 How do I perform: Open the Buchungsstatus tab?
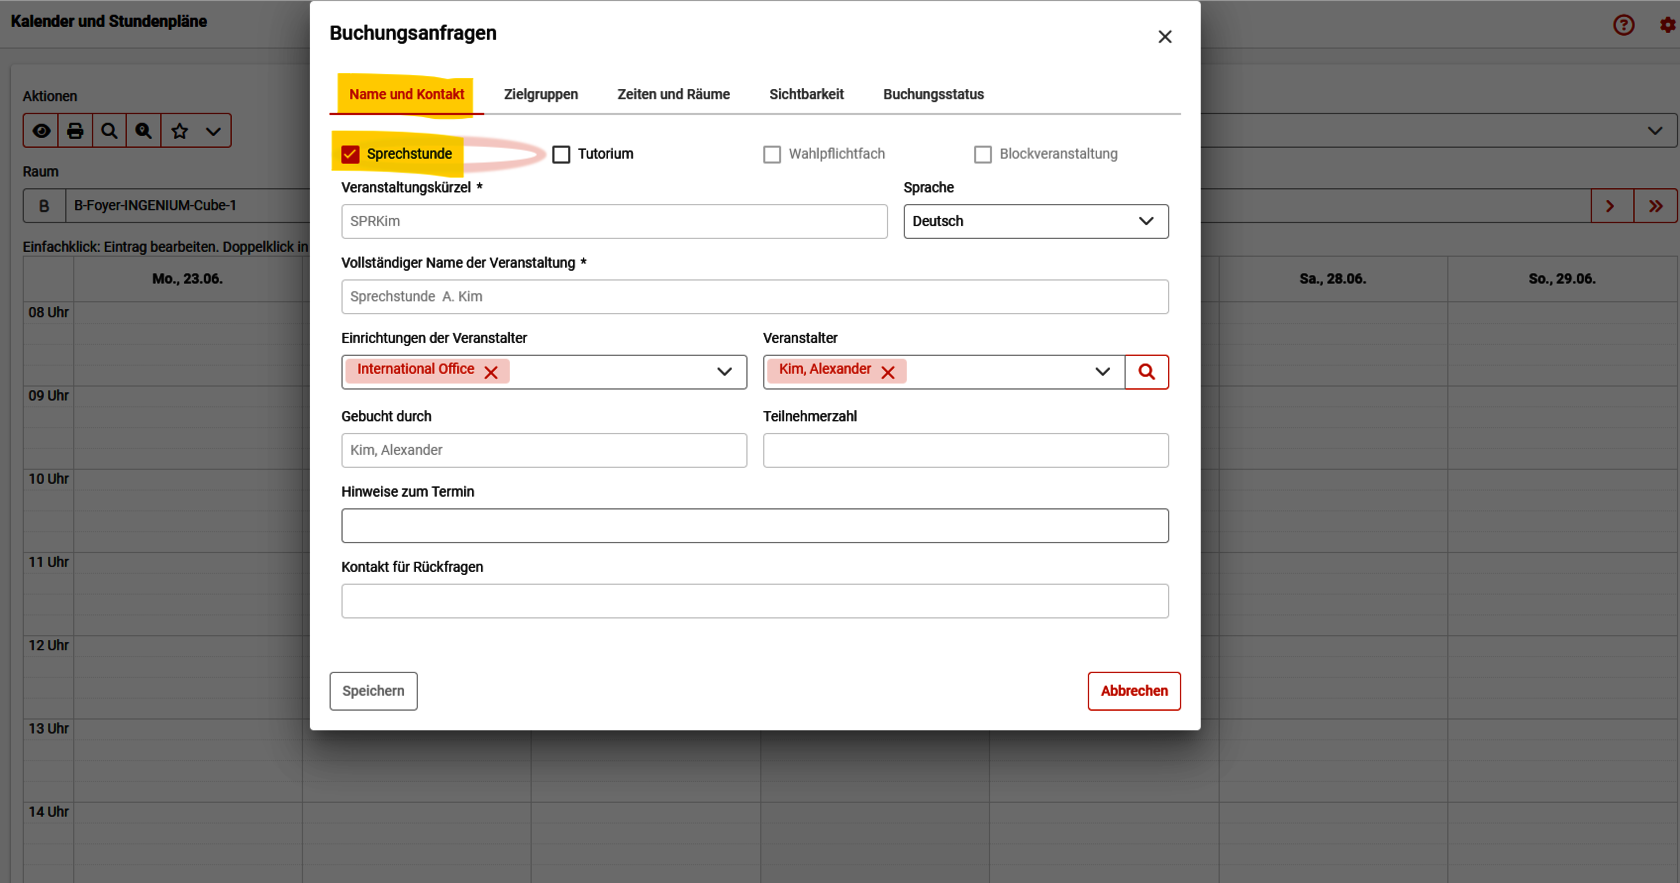click(934, 94)
